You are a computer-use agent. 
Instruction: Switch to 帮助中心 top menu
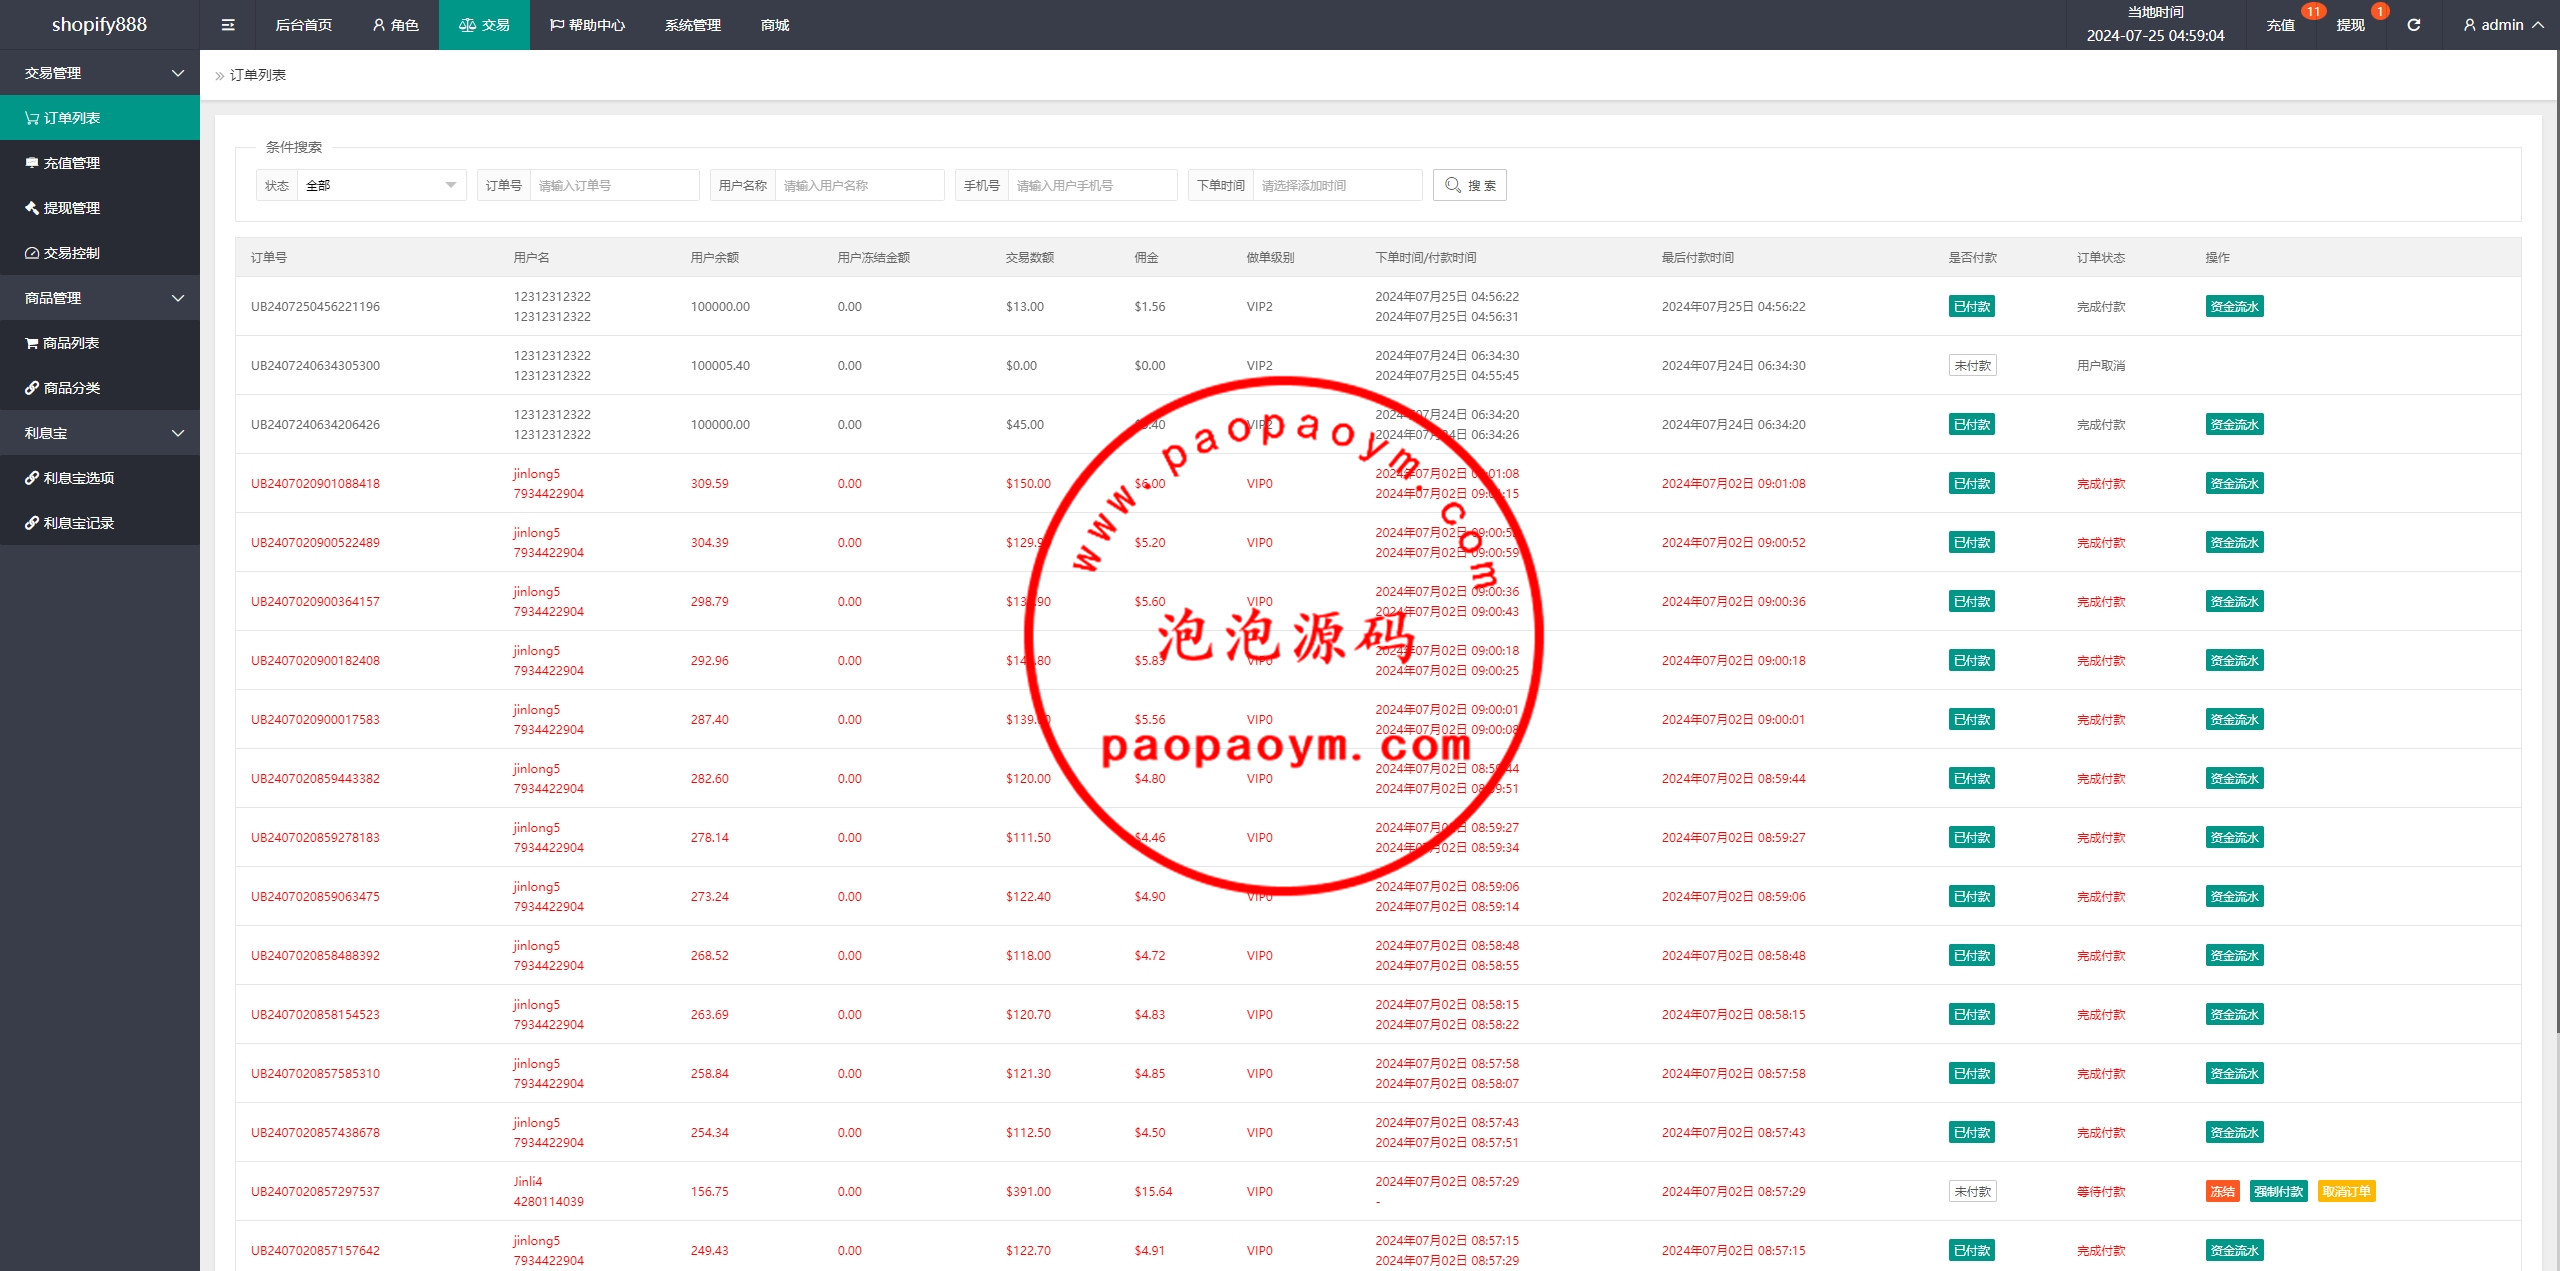point(587,25)
